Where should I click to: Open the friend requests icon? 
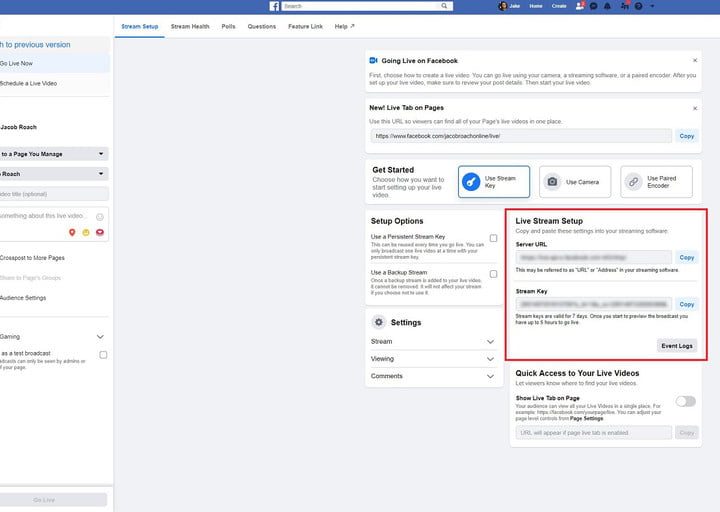580,6
